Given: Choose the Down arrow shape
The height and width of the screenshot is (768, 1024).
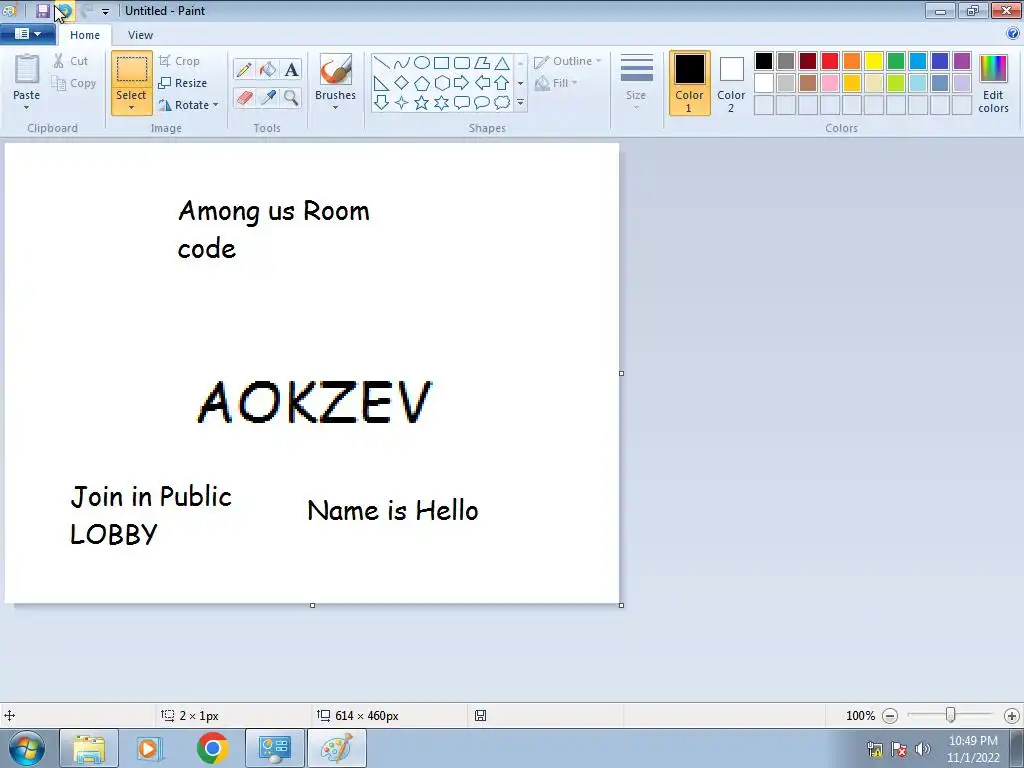Looking at the screenshot, I should coord(382,103).
